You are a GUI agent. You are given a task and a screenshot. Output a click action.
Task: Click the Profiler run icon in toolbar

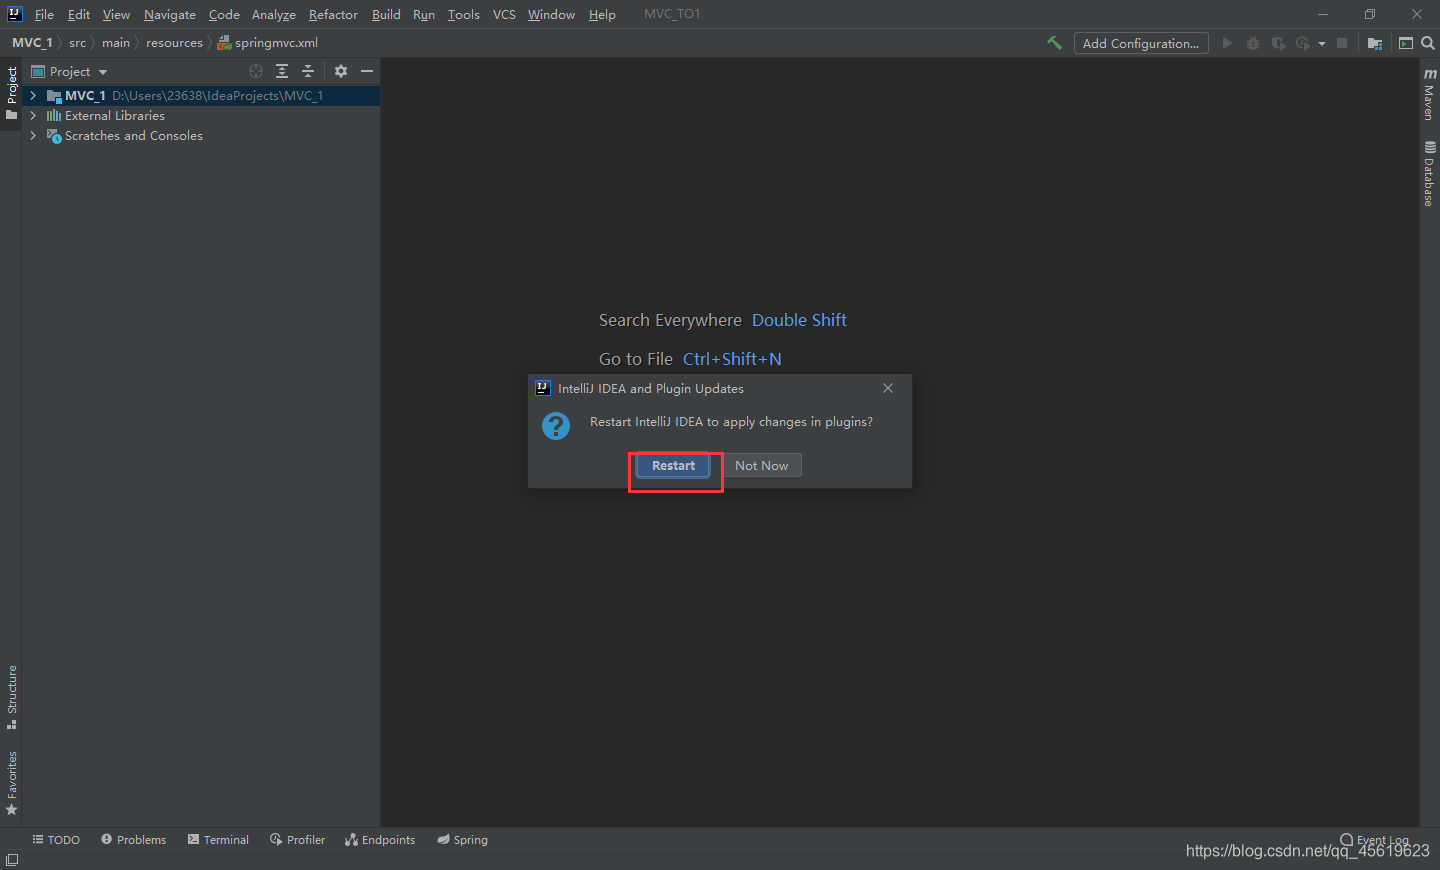tap(1302, 43)
